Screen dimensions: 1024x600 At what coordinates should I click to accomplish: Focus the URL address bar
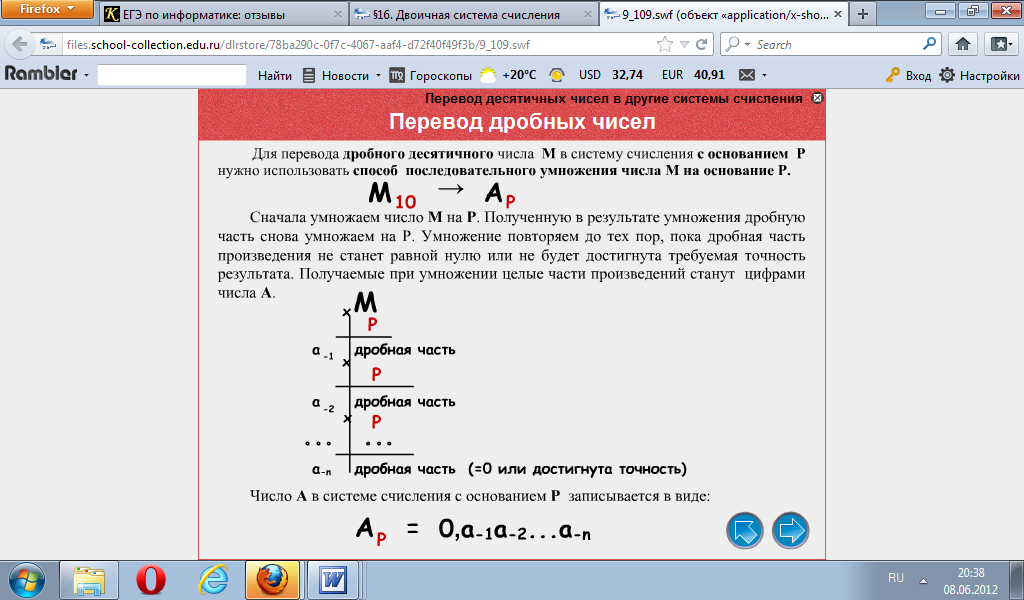[358, 44]
